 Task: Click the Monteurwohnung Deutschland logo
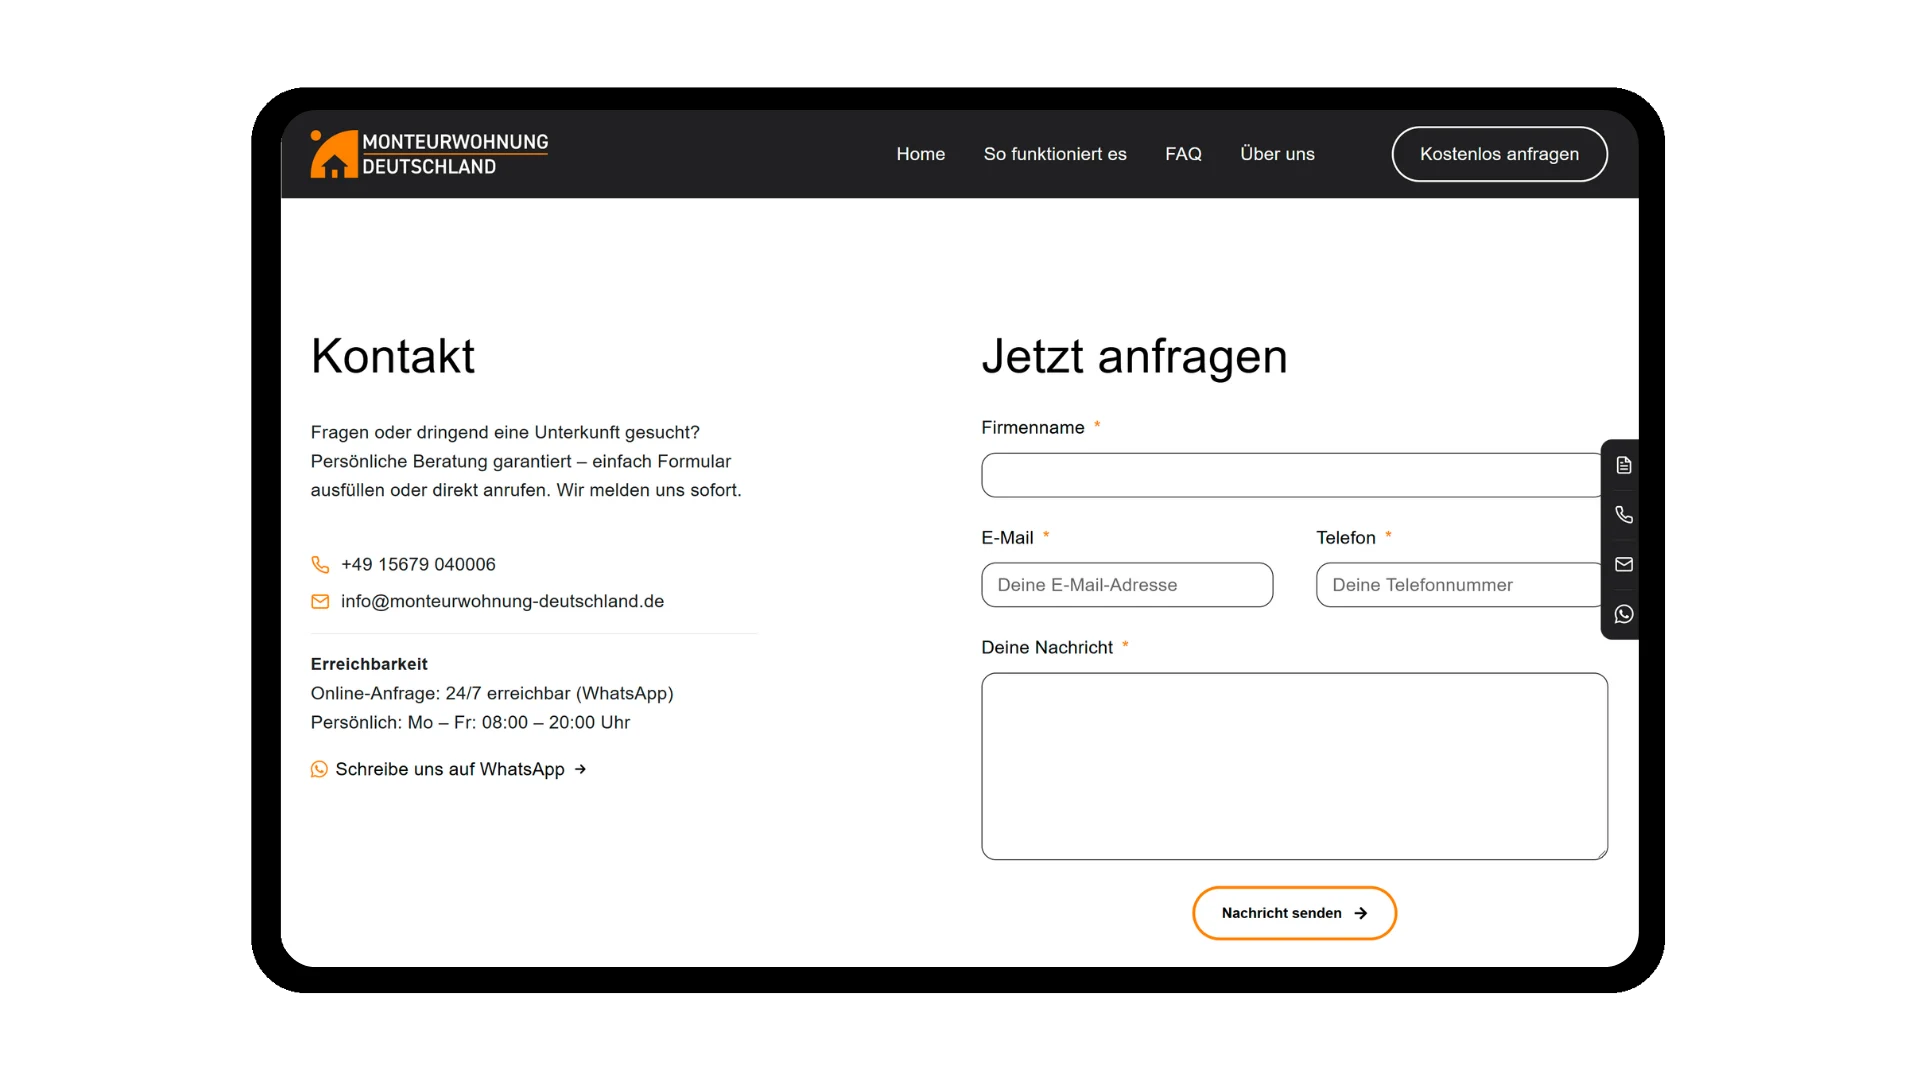[x=429, y=154]
